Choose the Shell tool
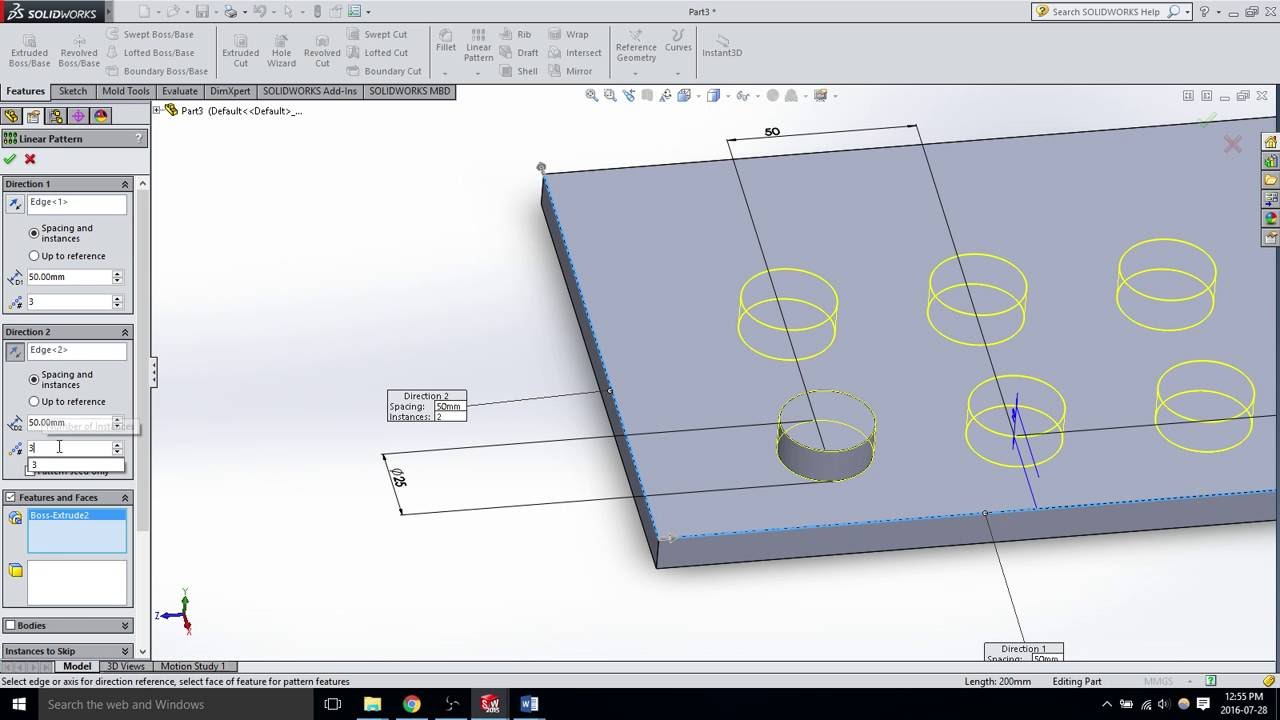The image size is (1280, 720). coord(520,71)
